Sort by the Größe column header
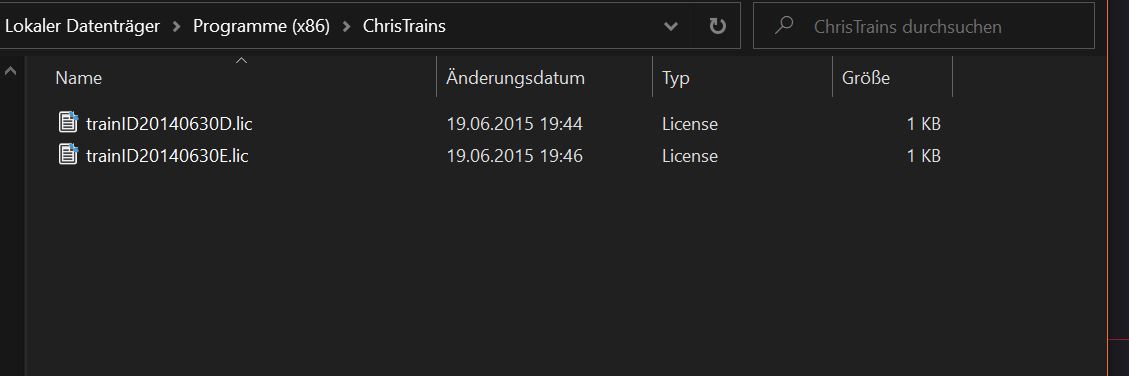Image resolution: width=1129 pixels, height=376 pixels. [865, 78]
